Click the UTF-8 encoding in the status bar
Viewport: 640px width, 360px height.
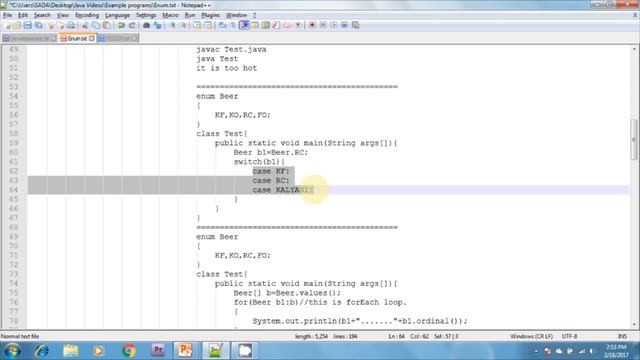pos(569,336)
